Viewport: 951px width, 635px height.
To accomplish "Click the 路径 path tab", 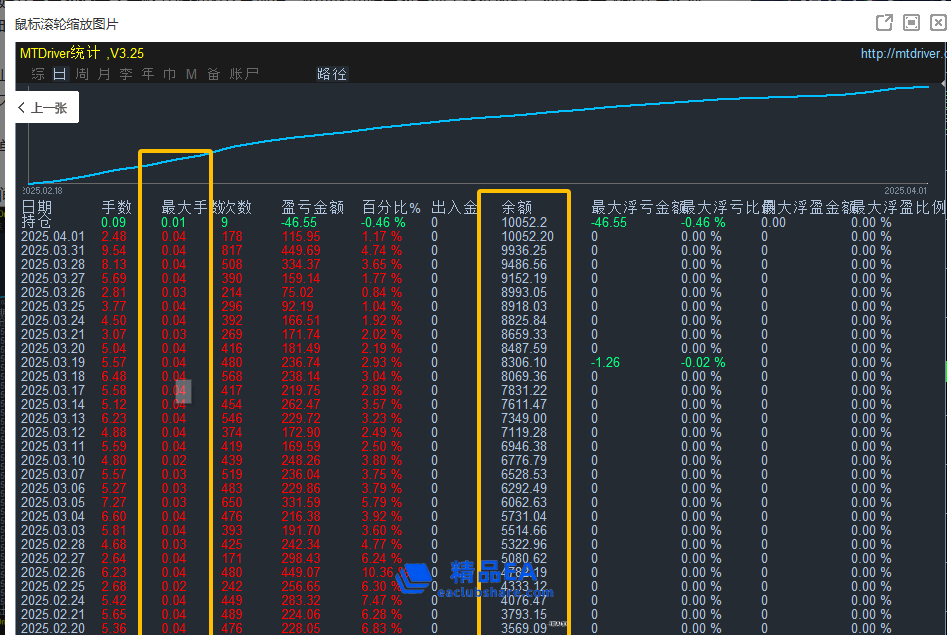I will [x=331, y=74].
